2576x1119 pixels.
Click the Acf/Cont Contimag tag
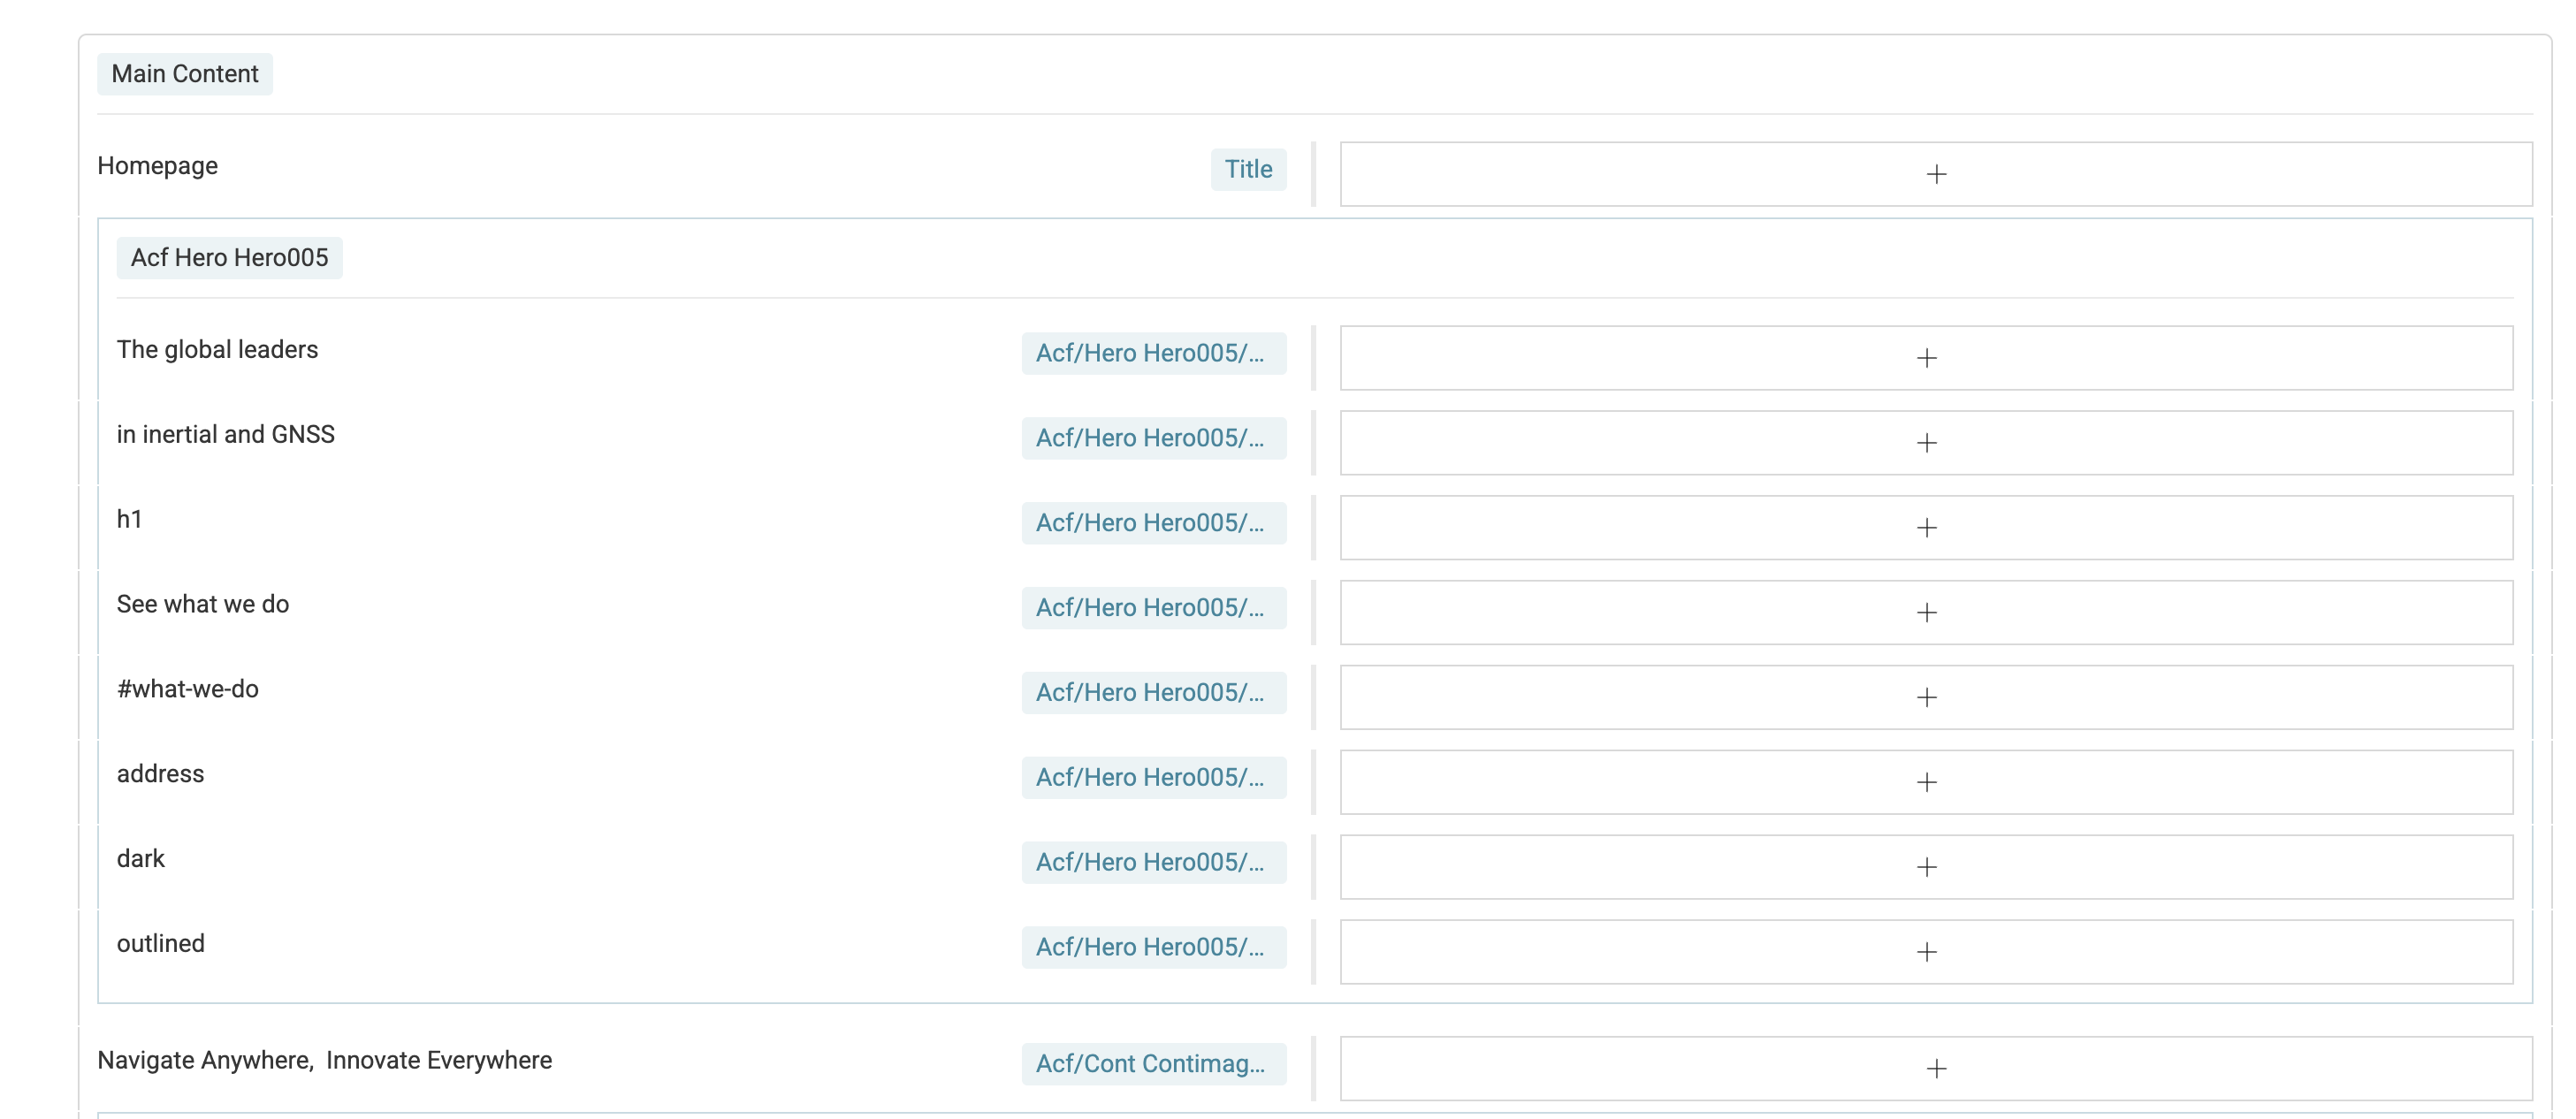click(x=1154, y=1065)
